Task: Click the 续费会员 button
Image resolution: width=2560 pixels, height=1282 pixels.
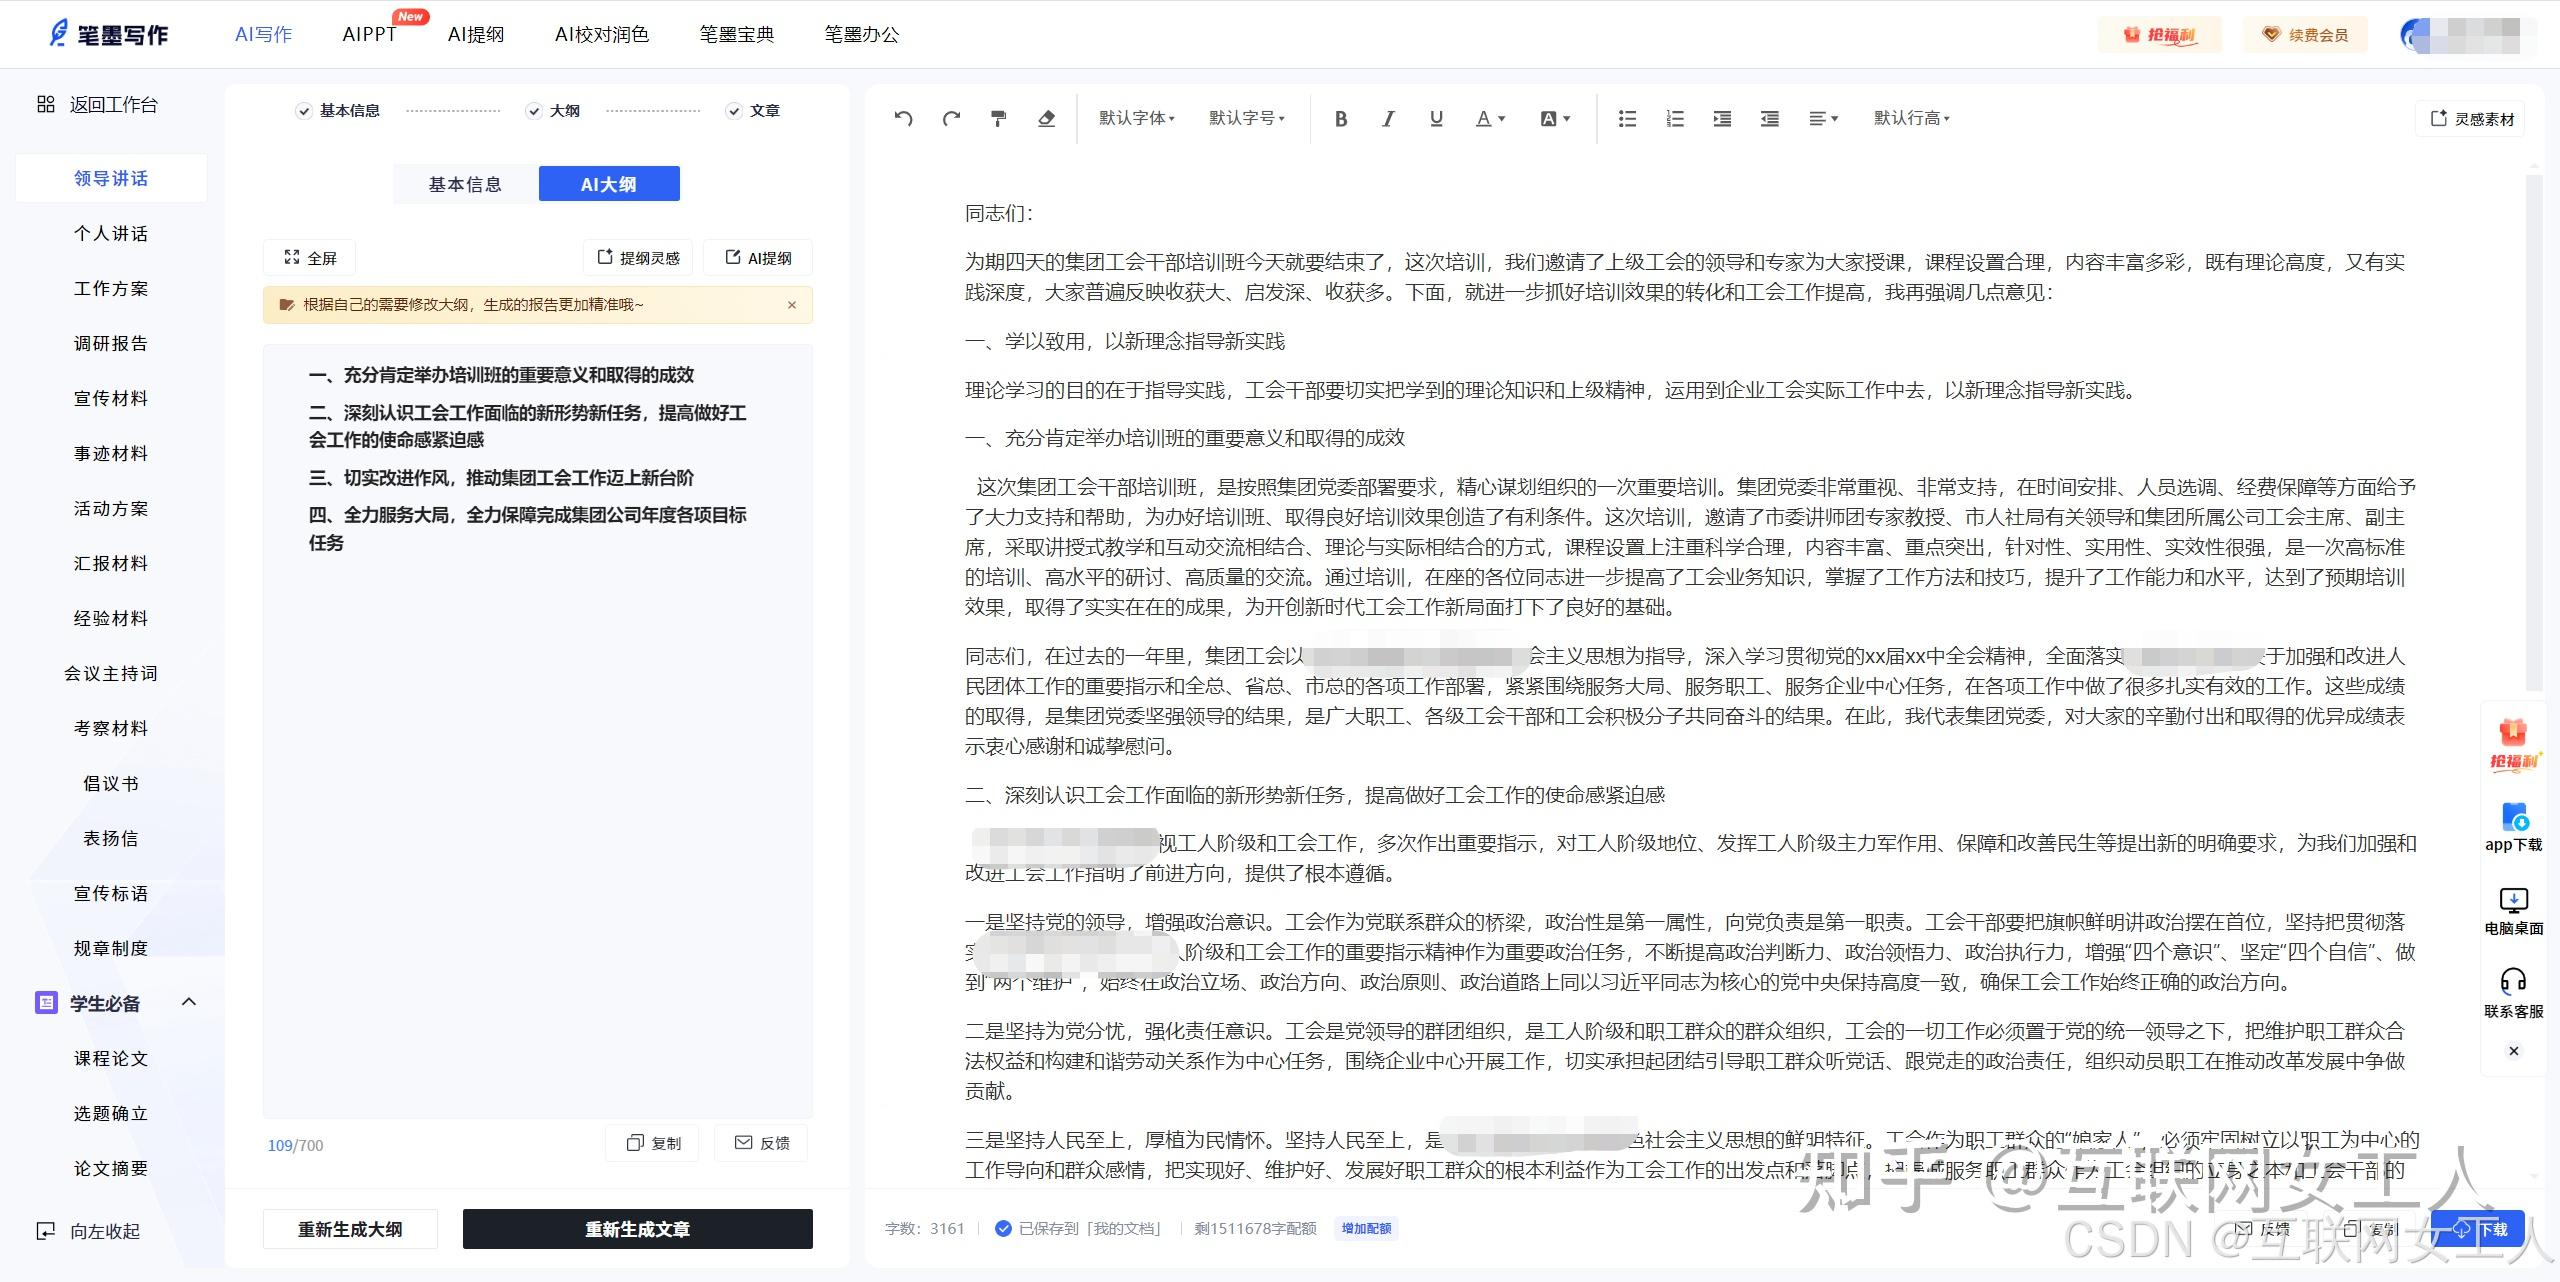Action: (2305, 35)
